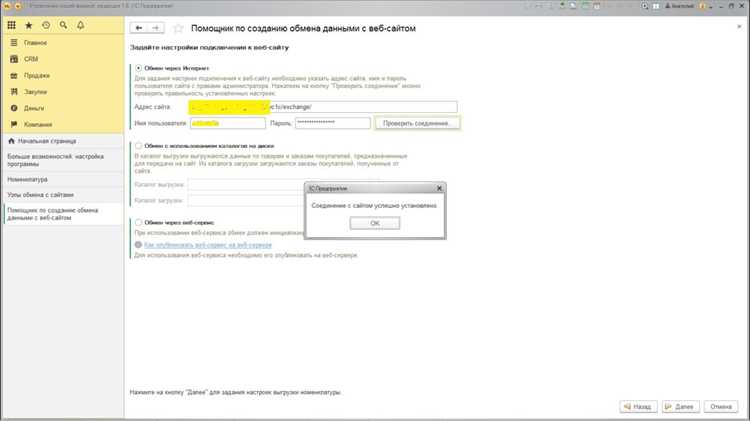The height and width of the screenshot is (421, 750).
Task: Go back with left arrow button
Action: click(x=138, y=28)
